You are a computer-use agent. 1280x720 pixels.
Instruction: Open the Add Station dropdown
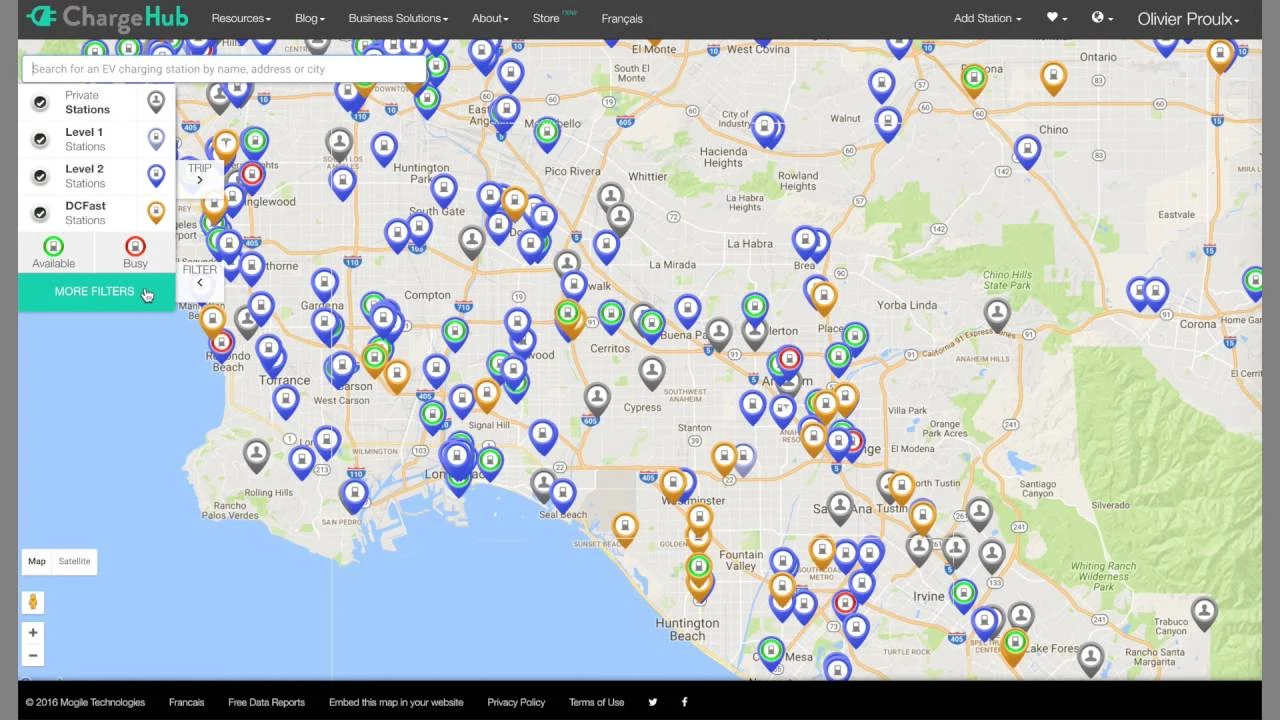987,18
